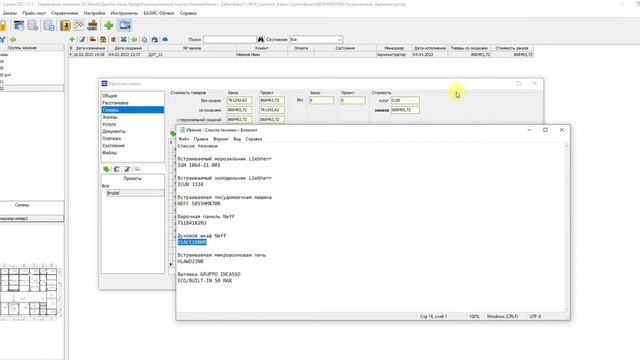Export orders with the Excel icon
This screenshot has width=640, height=360.
[124, 40]
